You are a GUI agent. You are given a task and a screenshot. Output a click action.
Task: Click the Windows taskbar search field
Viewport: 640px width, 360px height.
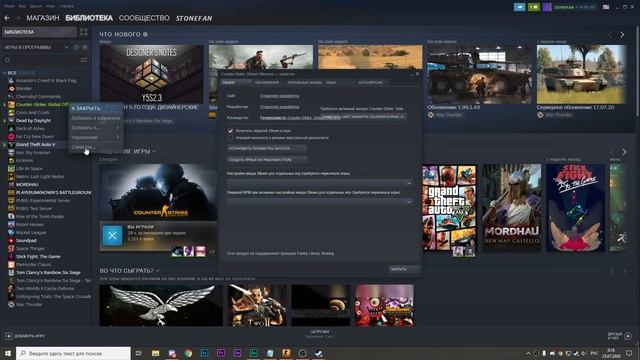point(73,353)
